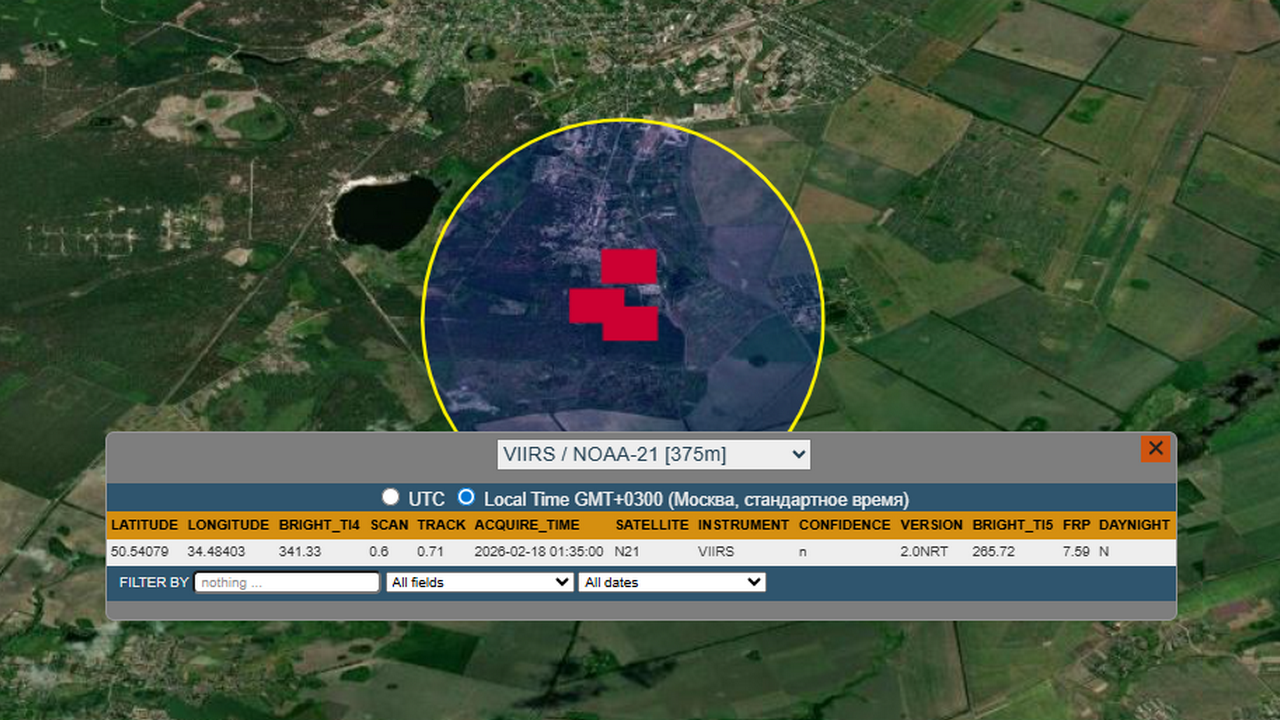Select the data row with latitude 50.54079
Viewport: 1280px width, 720px height.
click(x=640, y=552)
